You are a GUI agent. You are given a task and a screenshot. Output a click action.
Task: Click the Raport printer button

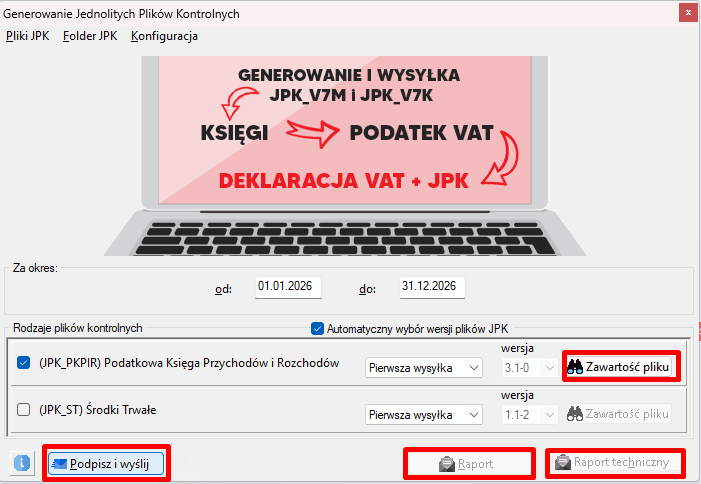pos(469,463)
